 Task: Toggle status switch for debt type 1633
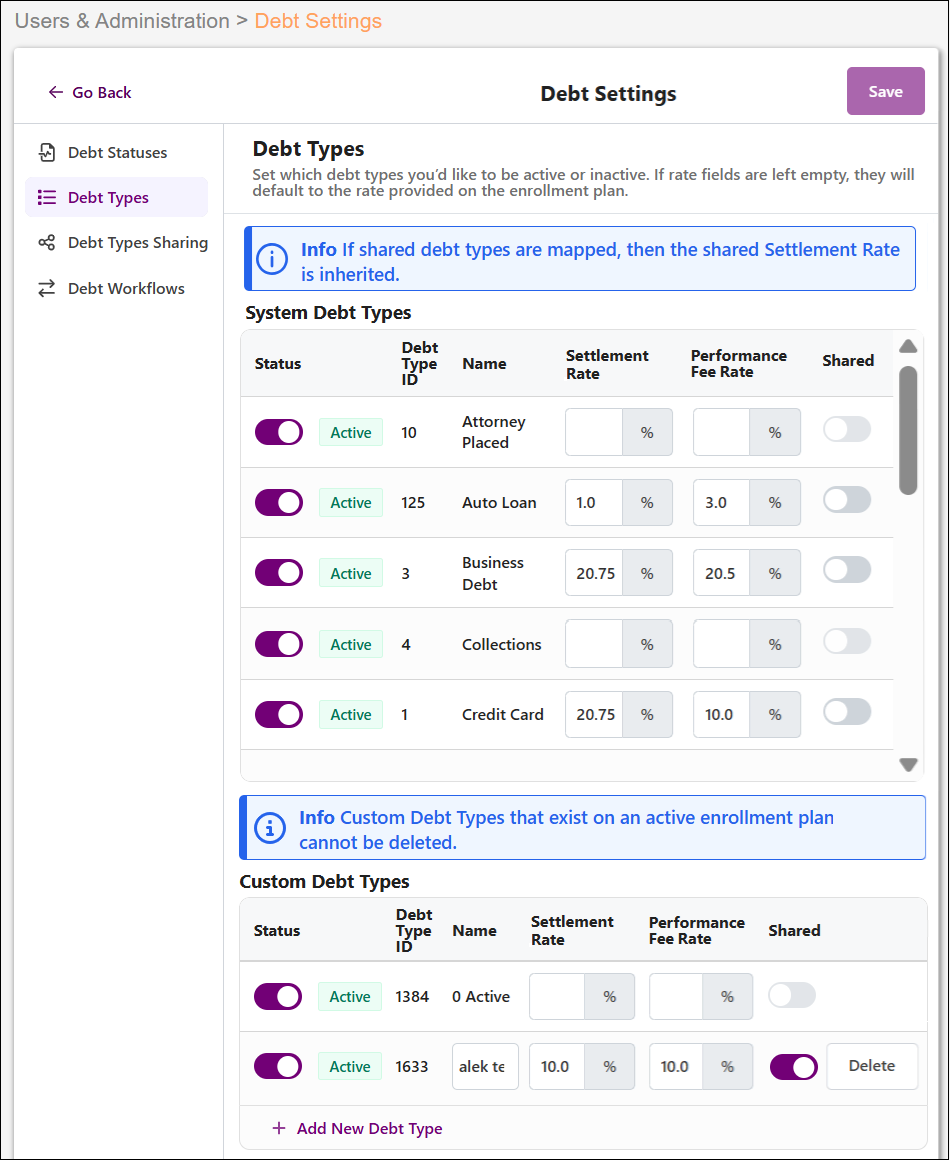277,1066
